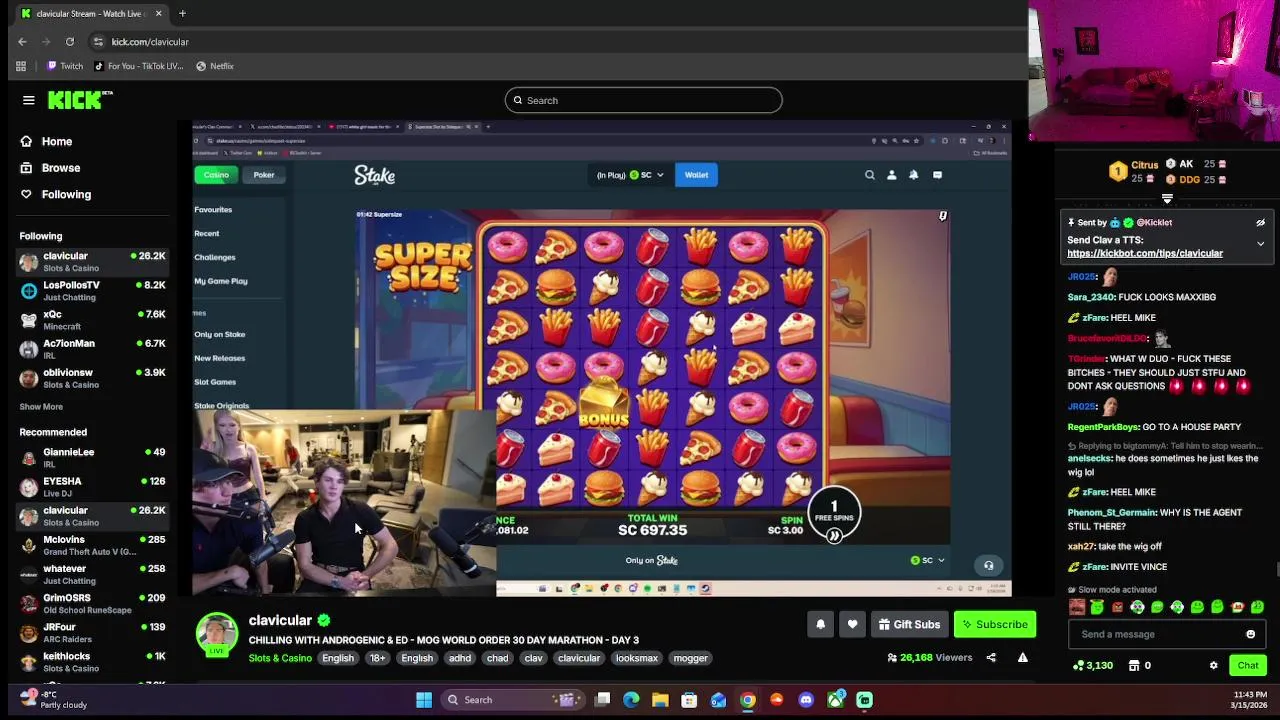Viewport: 1280px width, 720px height.
Task: Open a new browser tab
Action: (x=182, y=14)
